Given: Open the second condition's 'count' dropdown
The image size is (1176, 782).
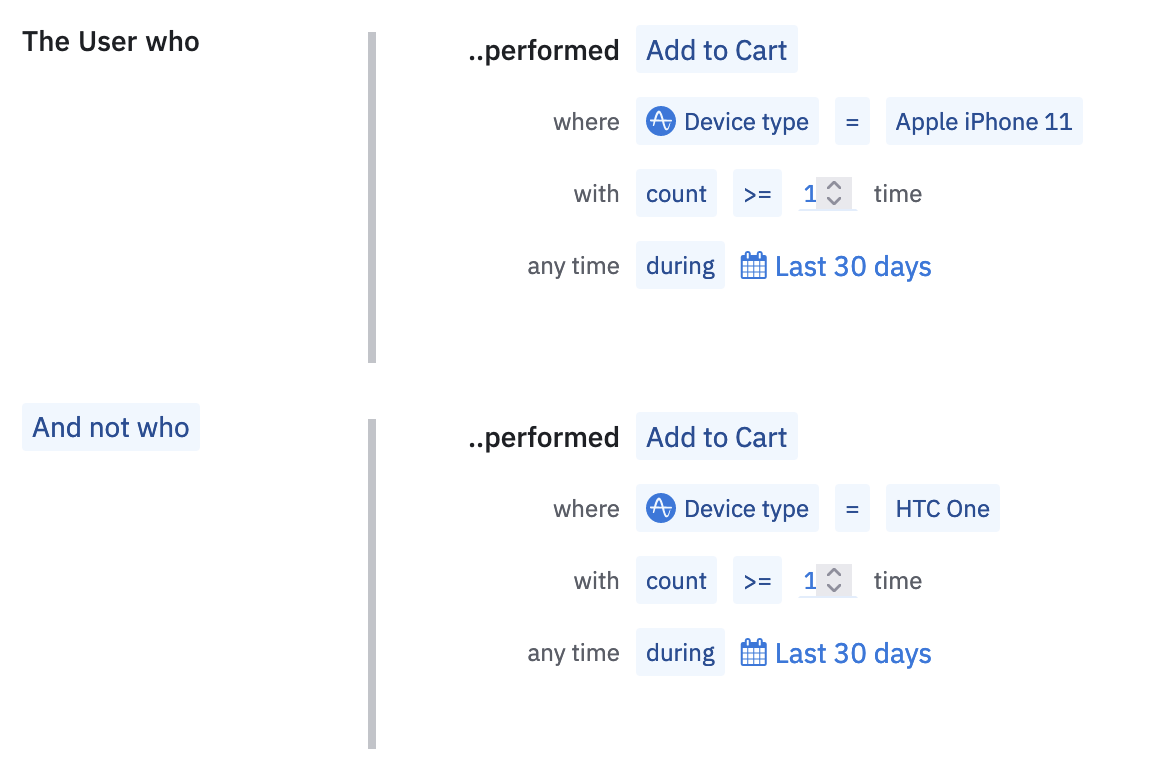Looking at the screenshot, I should coord(676,581).
